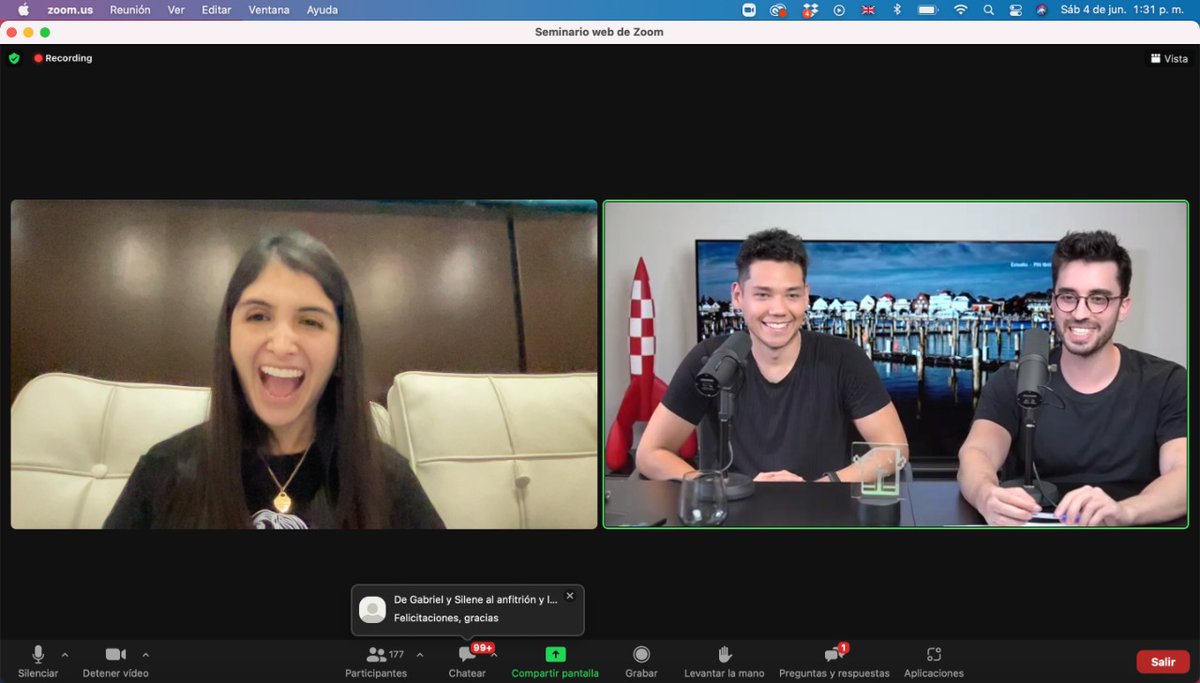Expand the arrow beside Participantes
Viewport: 1200px width, 683px height.
click(419, 655)
